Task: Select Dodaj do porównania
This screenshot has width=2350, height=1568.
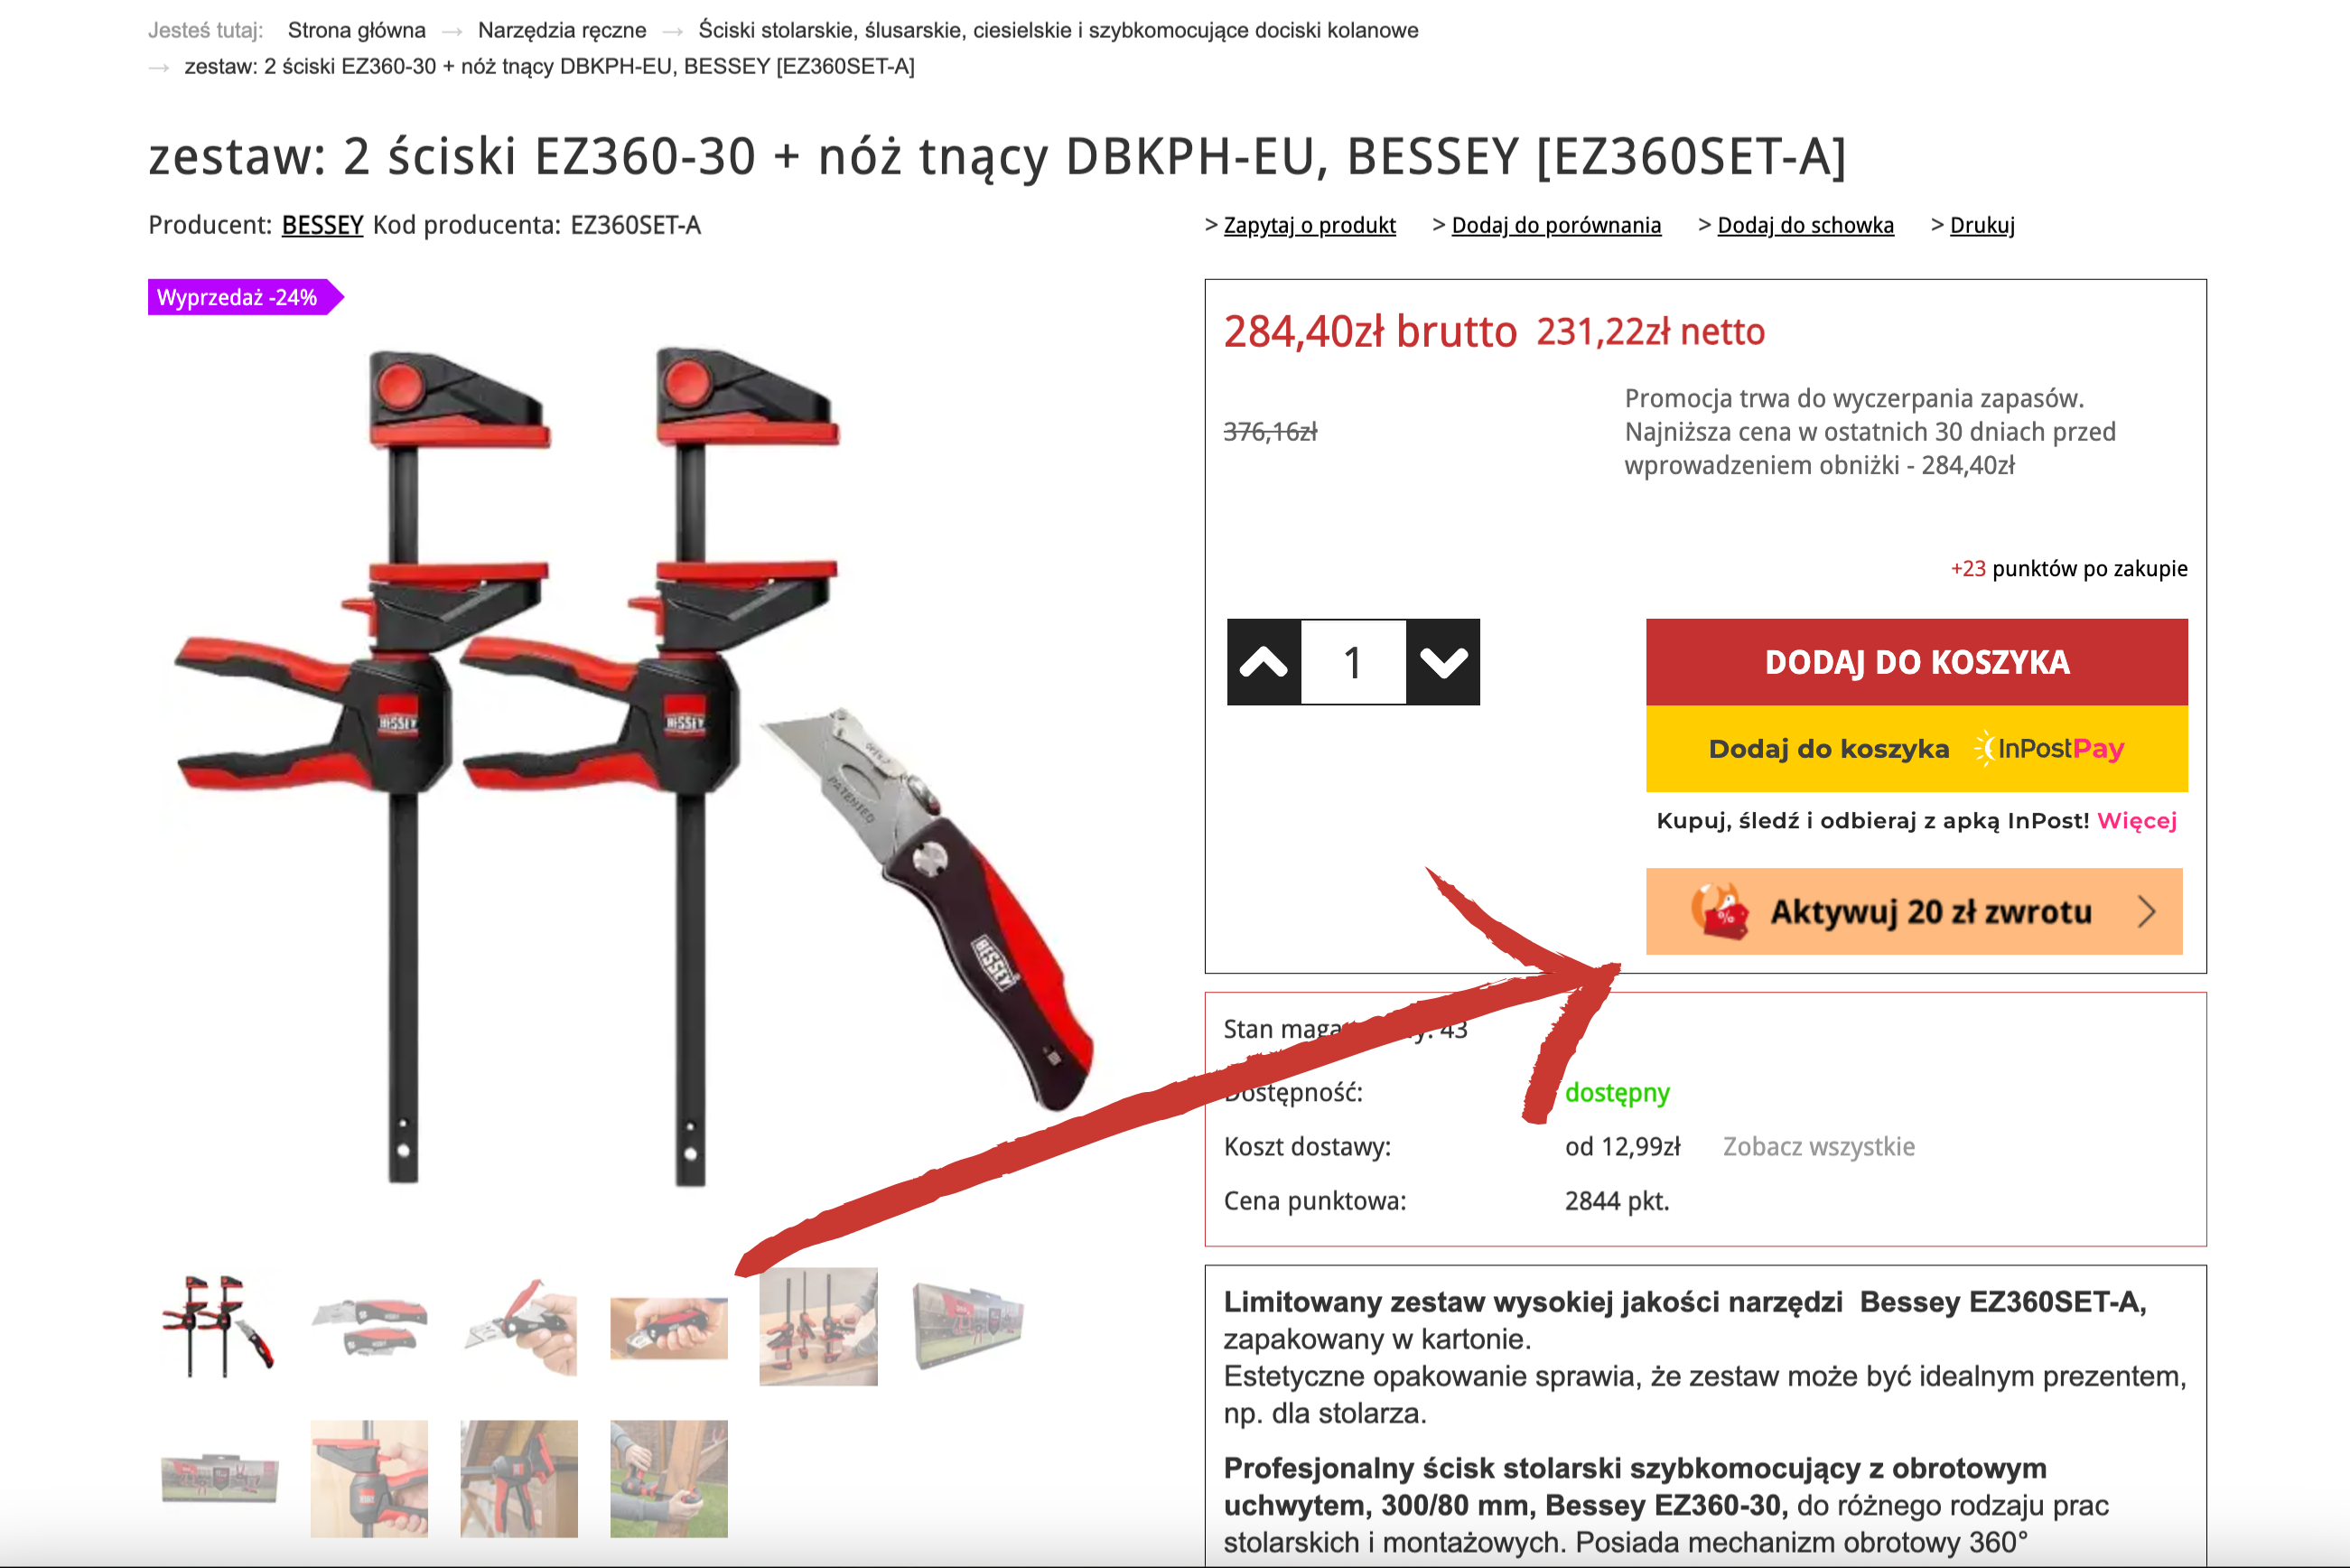Action: tap(1556, 225)
